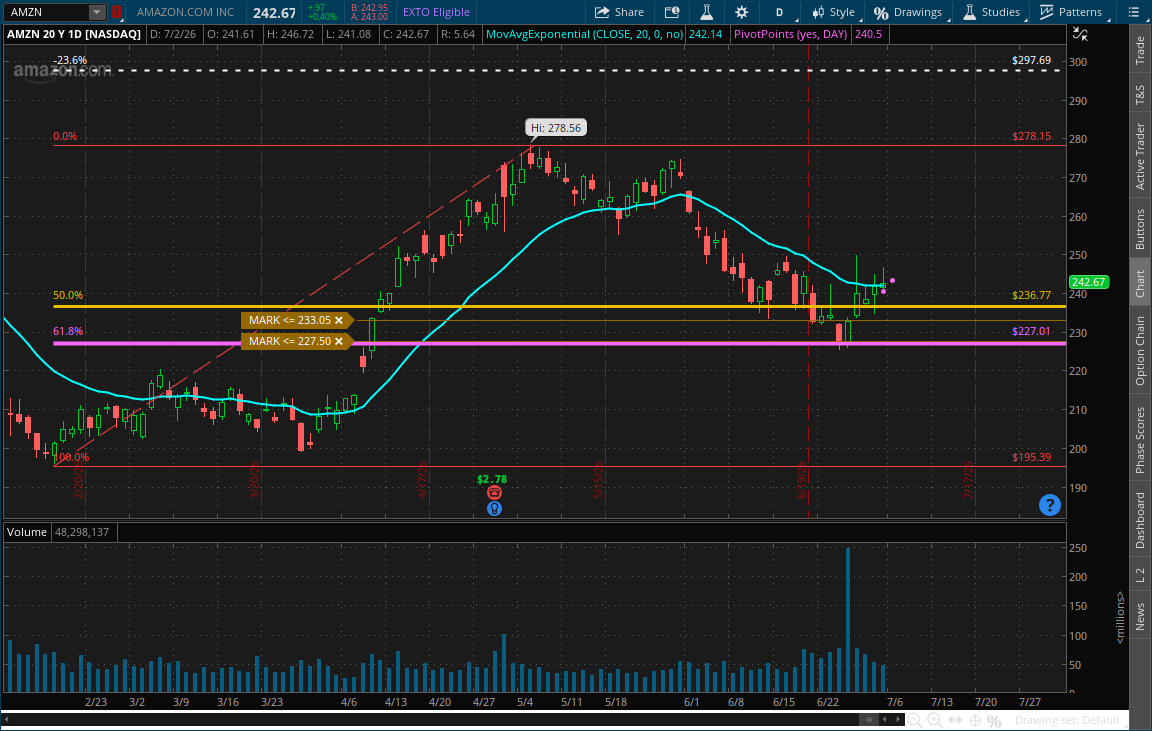Image resolution: width=1152 pixels, height=731 pixels.
Task: Click the AMAZON.COM INC company name
Action: point(185,12)
